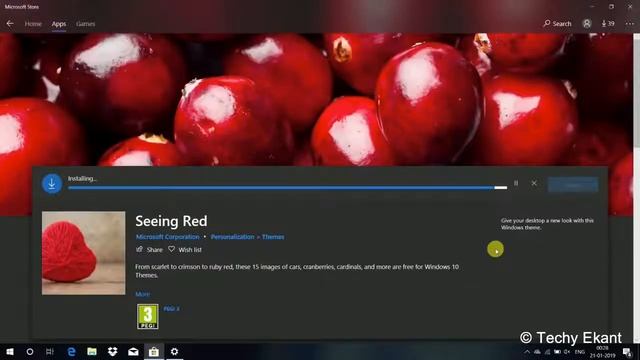Open Dropbox from taskbar
The width and height of the screenshot is (640, 360).
point(113,351)
